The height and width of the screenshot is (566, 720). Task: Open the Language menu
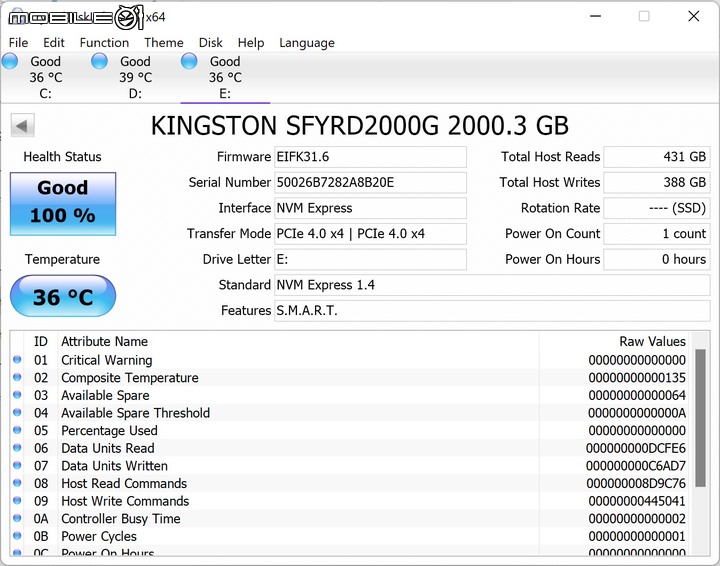[x=307, y=43]
